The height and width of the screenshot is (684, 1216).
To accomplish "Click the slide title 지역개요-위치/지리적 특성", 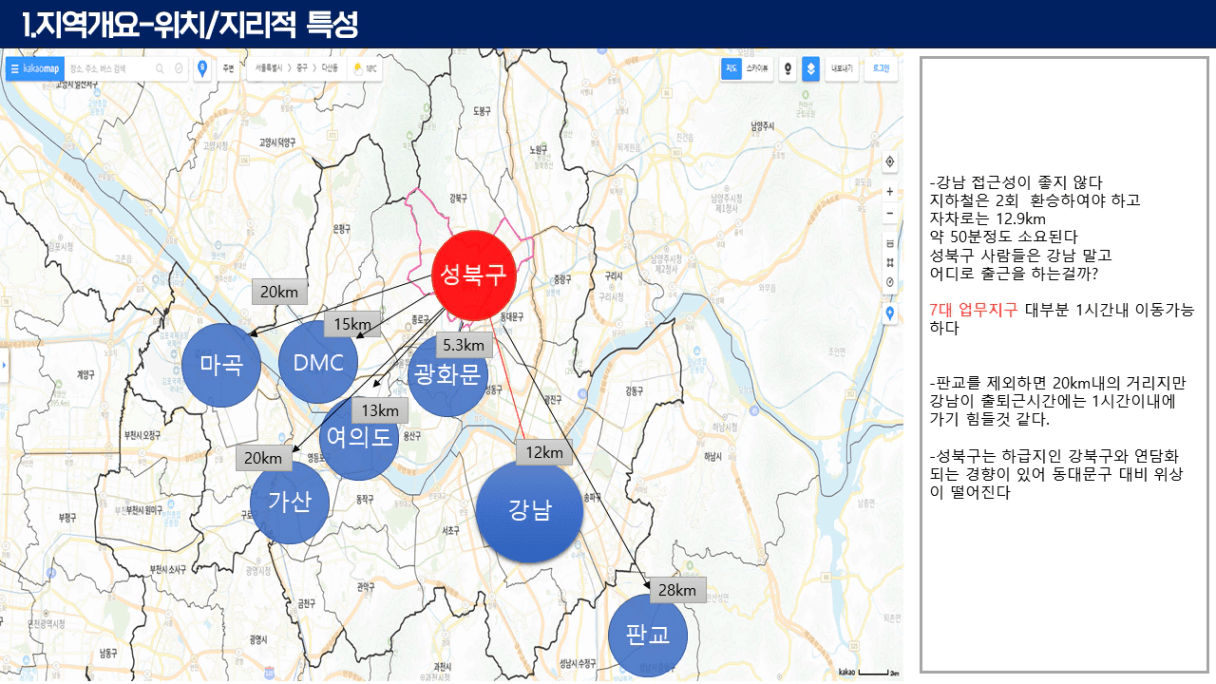I will tap(190, 24).
